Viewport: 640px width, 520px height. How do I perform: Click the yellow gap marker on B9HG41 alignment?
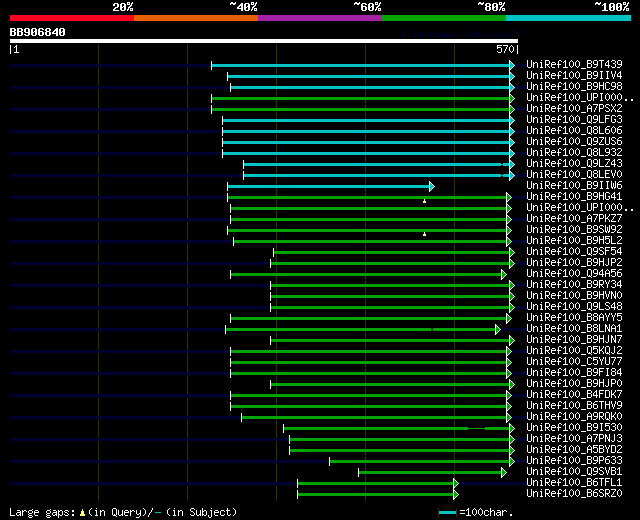[424, 201]
